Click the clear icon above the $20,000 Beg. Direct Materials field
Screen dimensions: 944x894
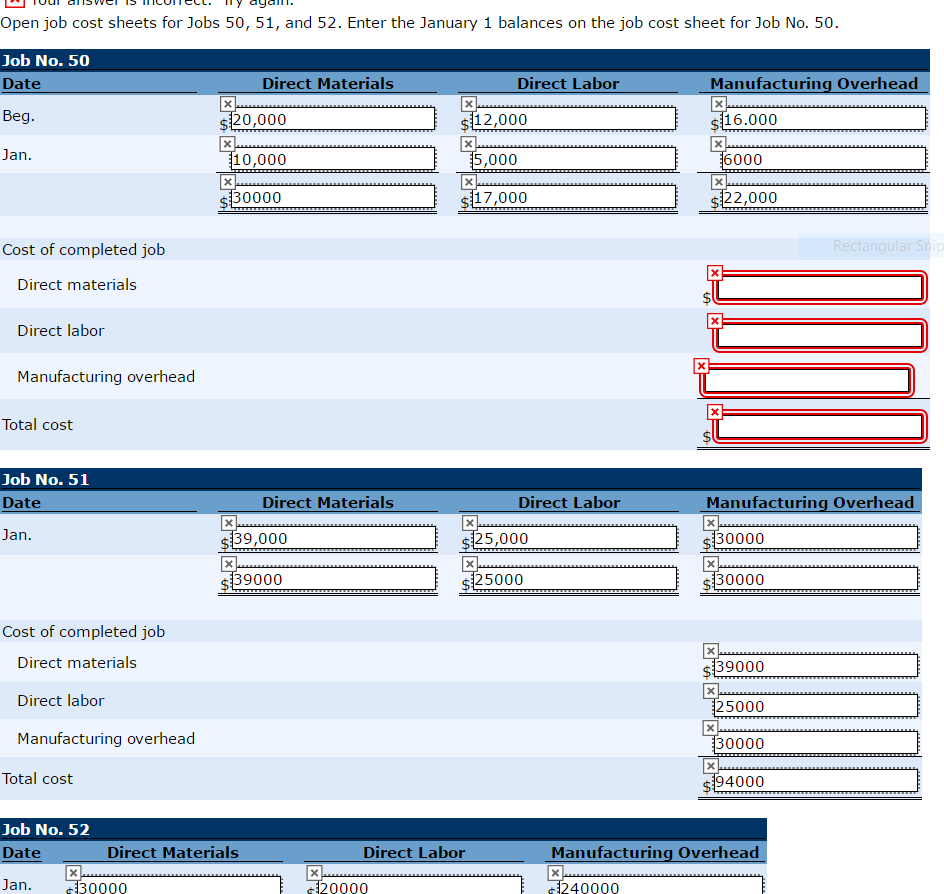tap(228, 103)
